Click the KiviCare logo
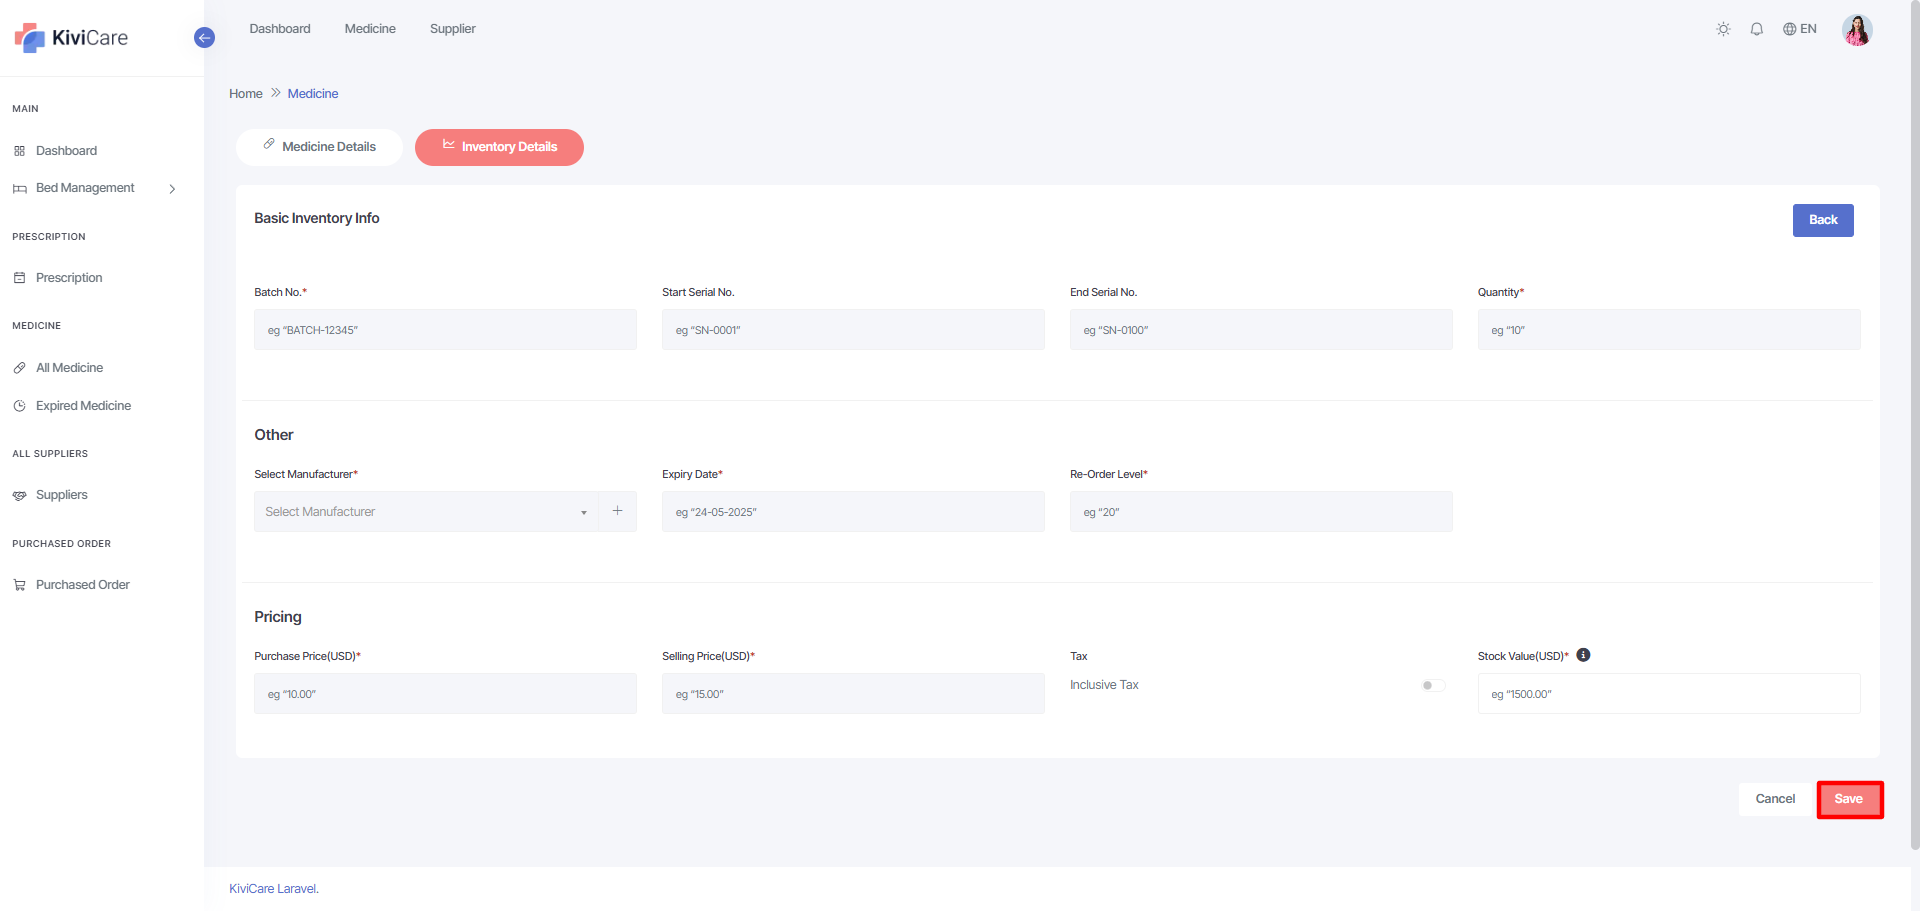 pyautogui.click(x=72, y=38)
